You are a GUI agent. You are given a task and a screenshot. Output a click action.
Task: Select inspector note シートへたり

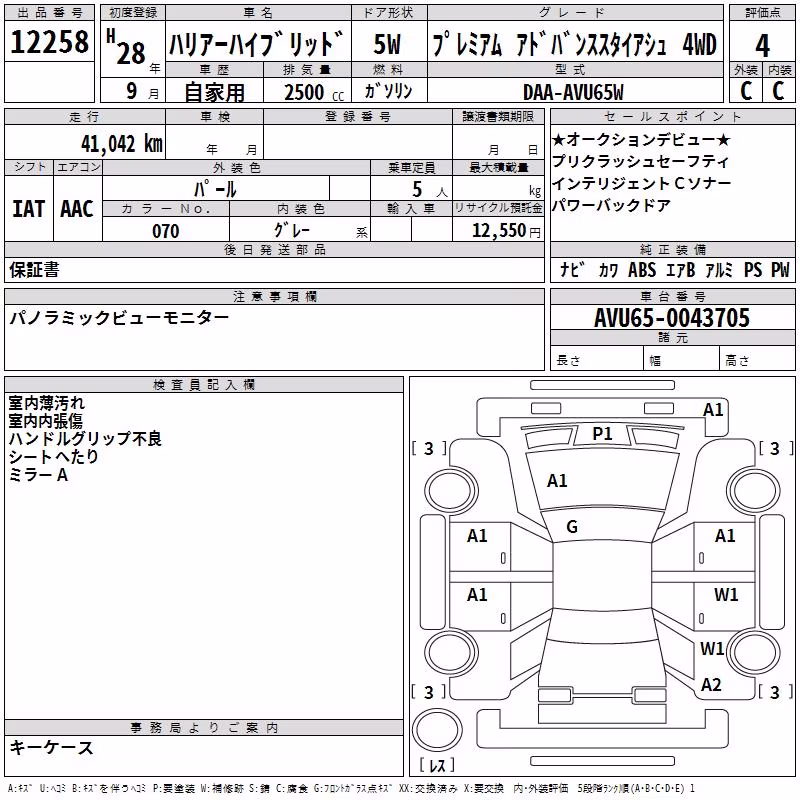[54, 456]
